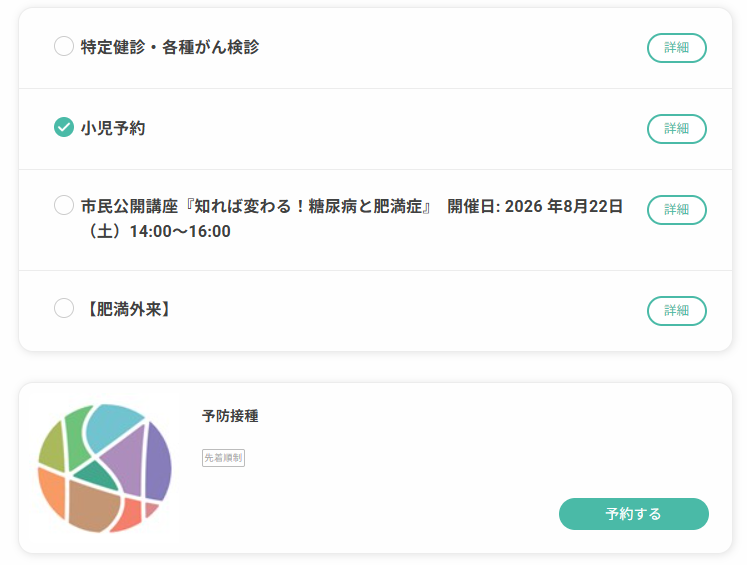Viewport: 747px width, 565px height.
Task: Select the 市民公開講座 radio button
Action: tap(64, 205)
